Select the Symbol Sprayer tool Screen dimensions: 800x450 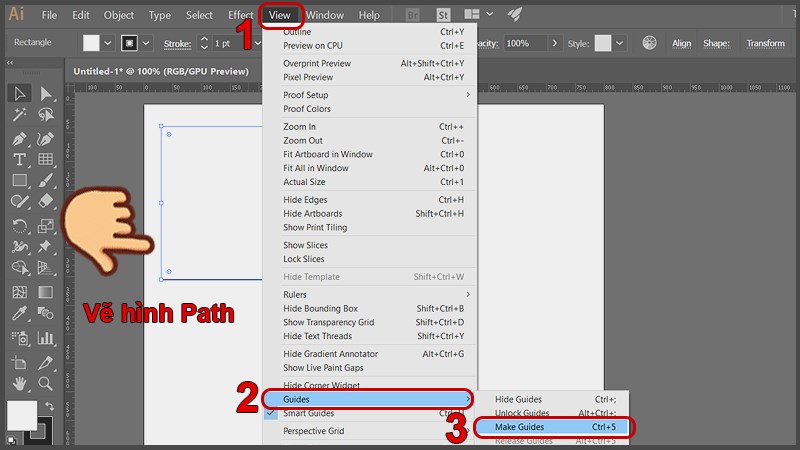[19, 338]
